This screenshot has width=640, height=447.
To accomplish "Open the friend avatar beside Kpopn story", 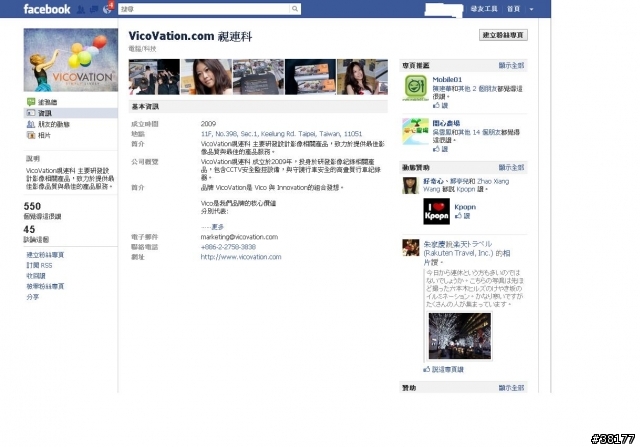I will coord(411,185).
